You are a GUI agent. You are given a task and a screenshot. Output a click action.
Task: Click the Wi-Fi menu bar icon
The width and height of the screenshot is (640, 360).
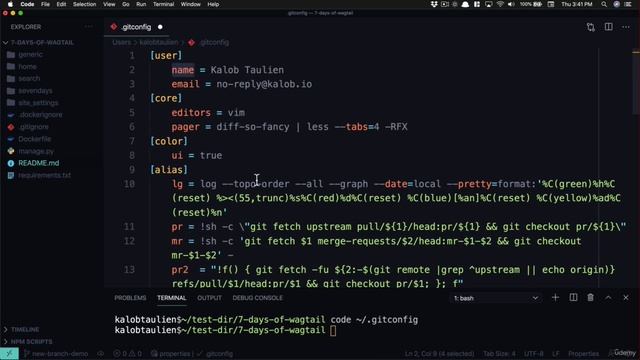tap(500, 4)
